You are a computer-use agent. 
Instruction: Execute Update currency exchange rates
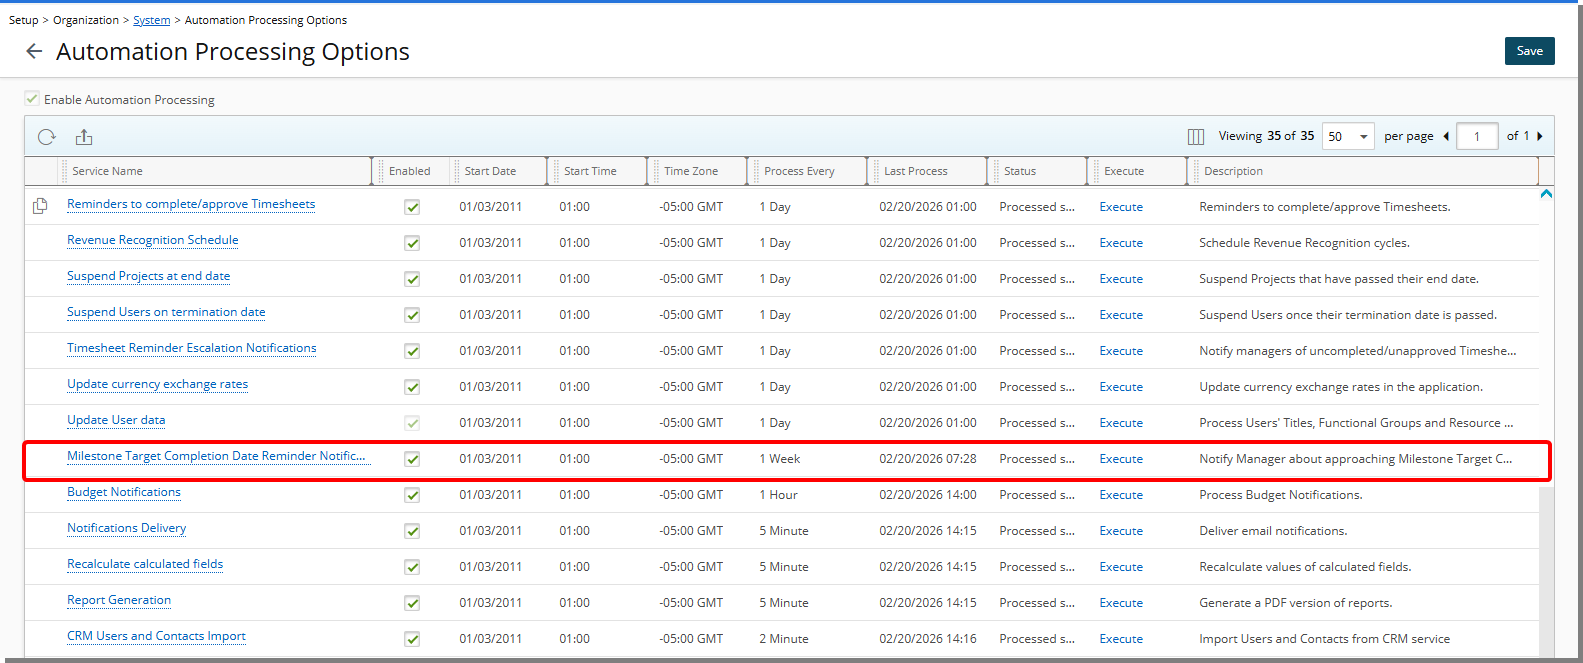[1121, 387]
